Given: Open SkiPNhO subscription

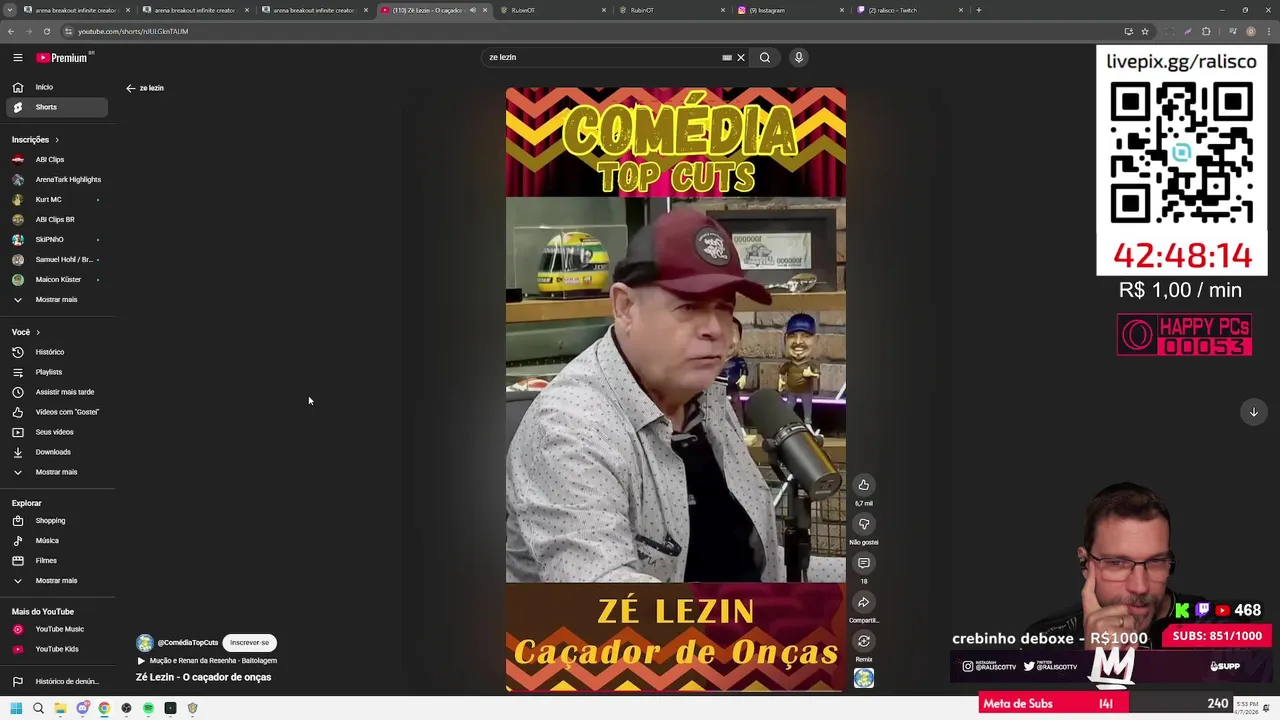Looking at the screenshot, I should point(55,240).
